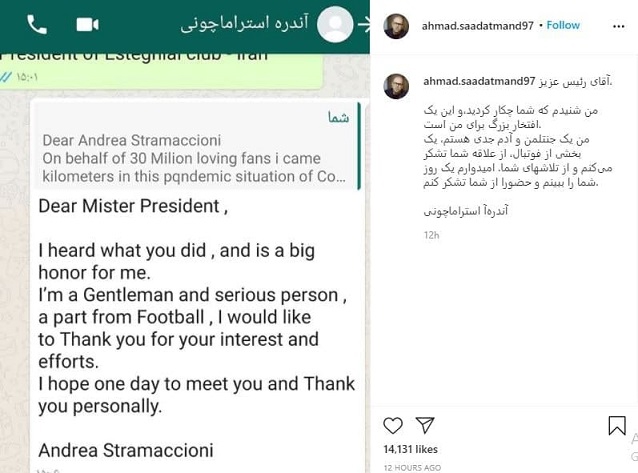Open ahmad.saadatmand97 profile from post header
638x473 pixels.
478,26
